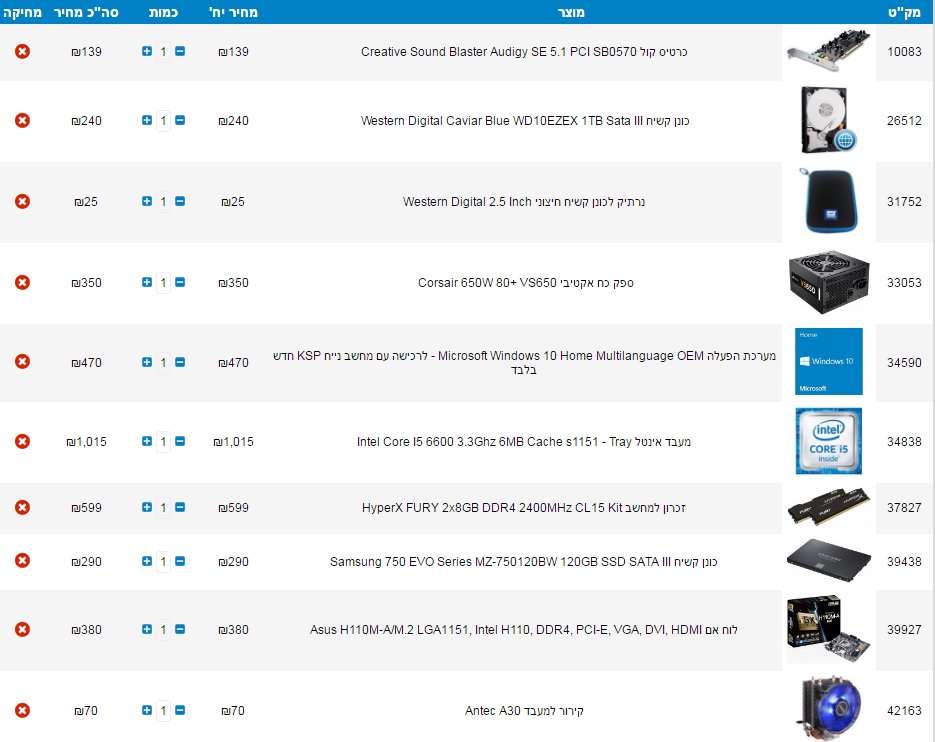Click quantity field for Creative Sound Blaster
Viewport: 935px width, 742px height.
click(163, 51)
